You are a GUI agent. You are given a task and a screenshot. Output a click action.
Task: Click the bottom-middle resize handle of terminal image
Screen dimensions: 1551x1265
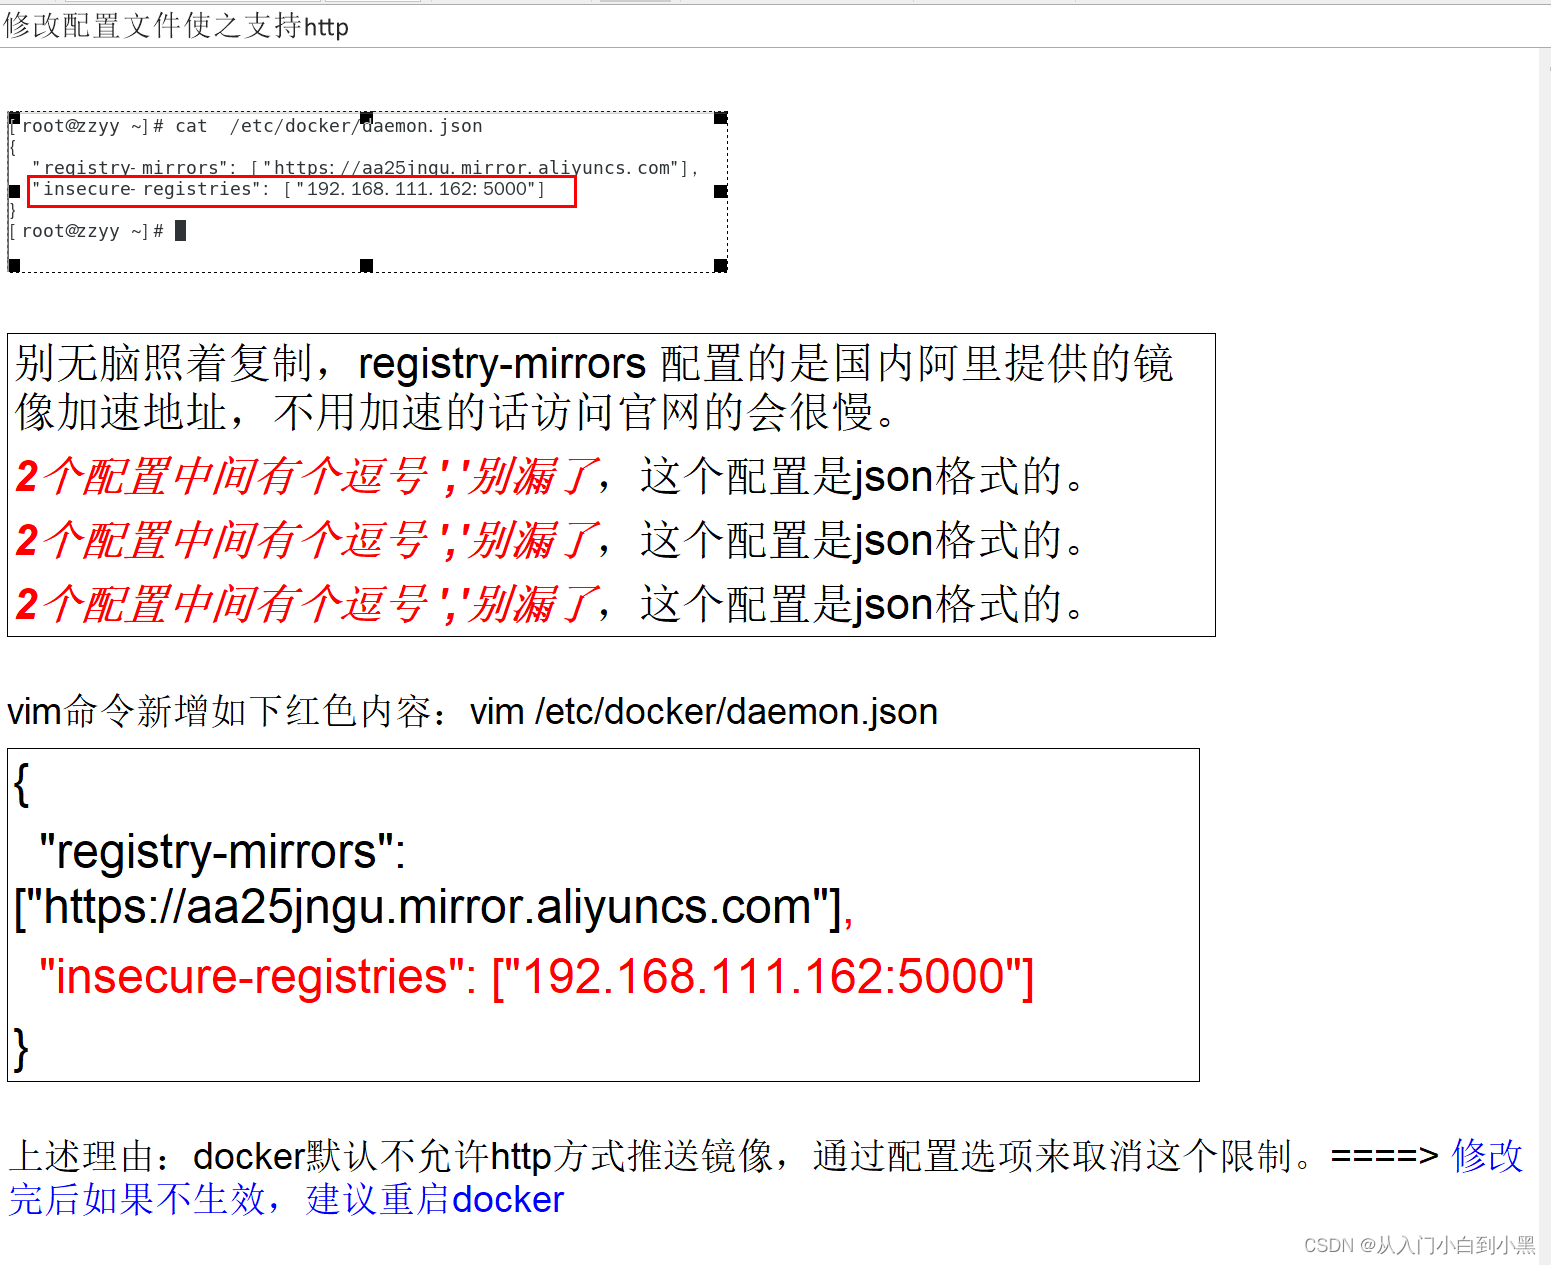[367, 265]
